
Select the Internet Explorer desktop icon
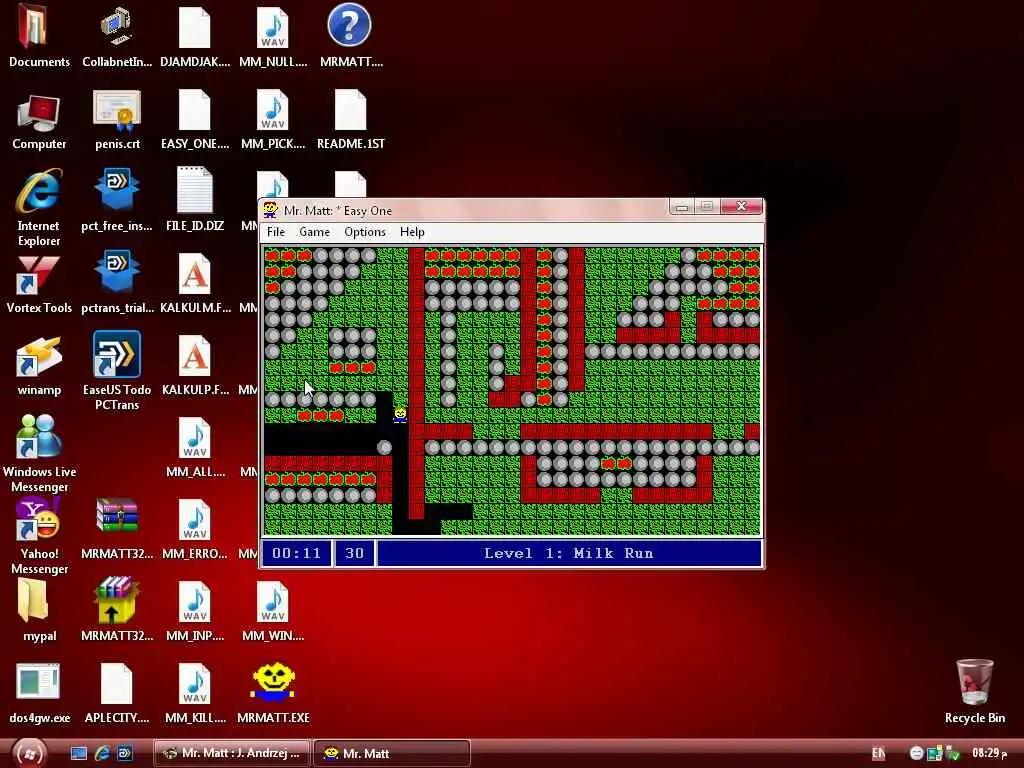pyautogui.click(x=39, y=208)
